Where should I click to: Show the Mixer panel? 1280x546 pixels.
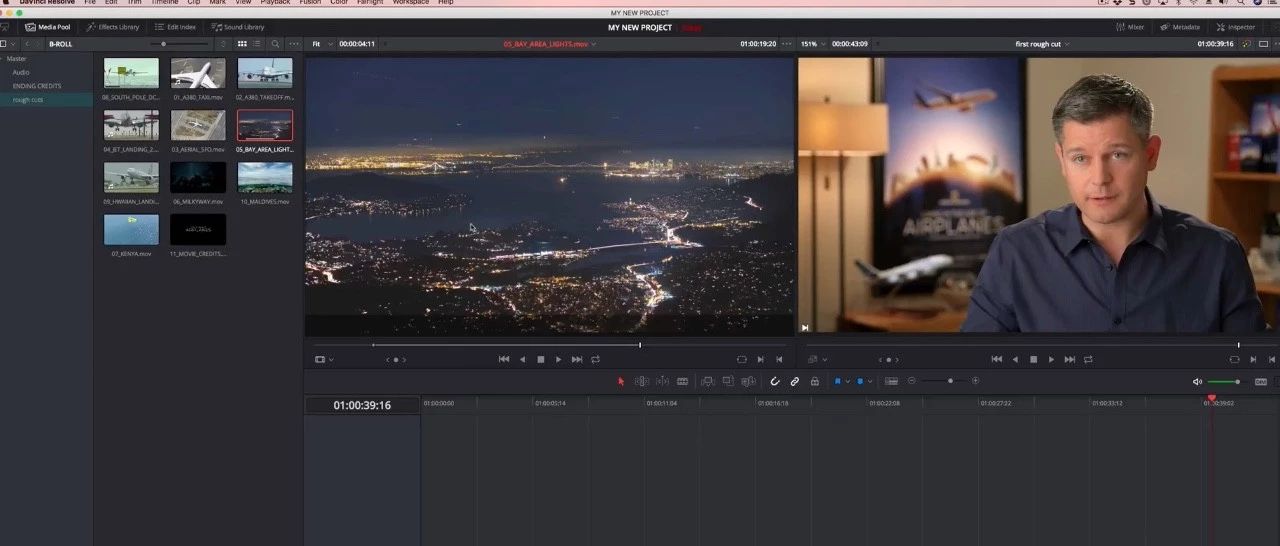pyautogui.click(x=1130, y=27)
